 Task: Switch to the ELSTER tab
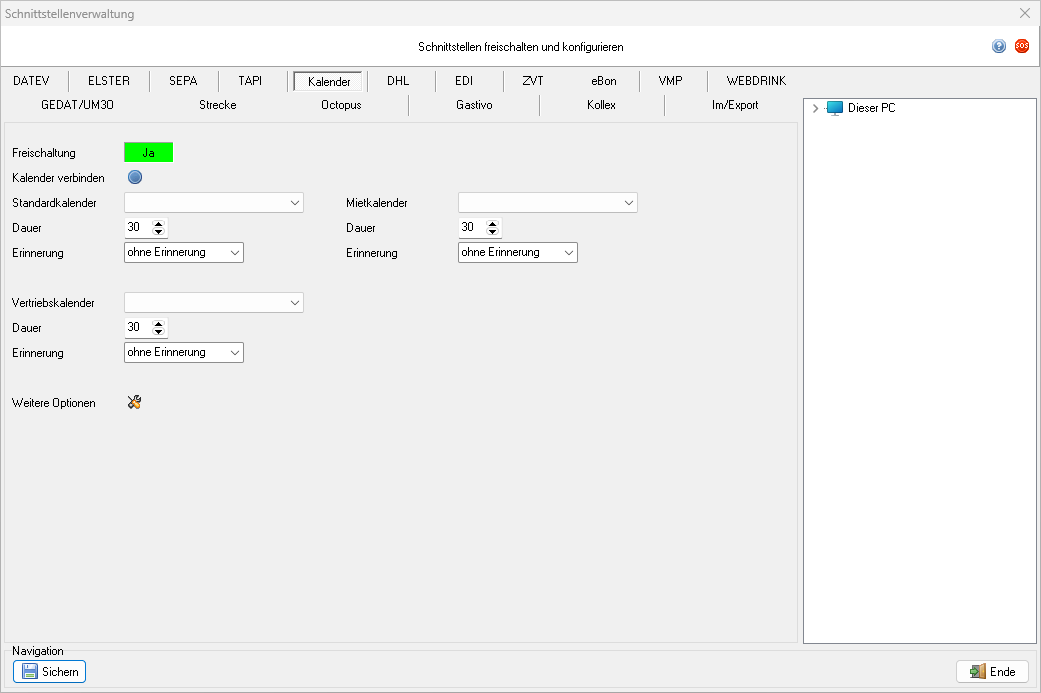(109, 81)
